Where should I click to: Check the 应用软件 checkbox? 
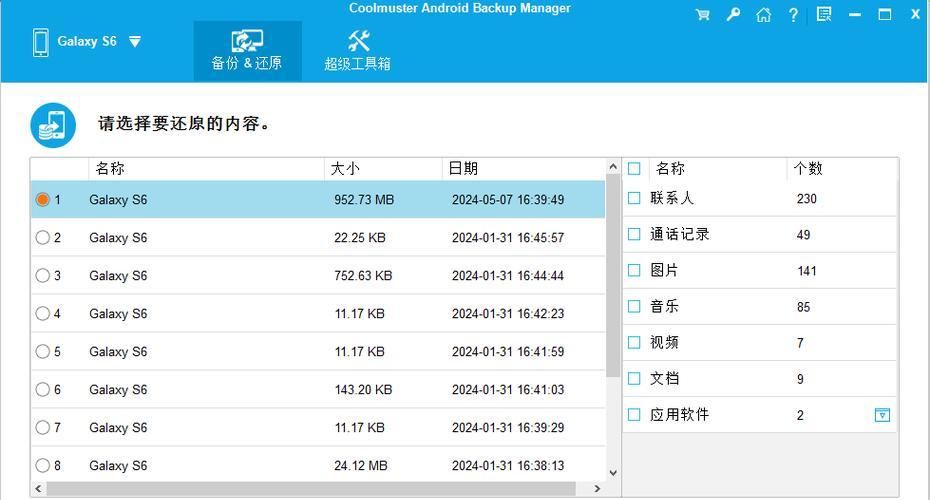click(634, 415)
